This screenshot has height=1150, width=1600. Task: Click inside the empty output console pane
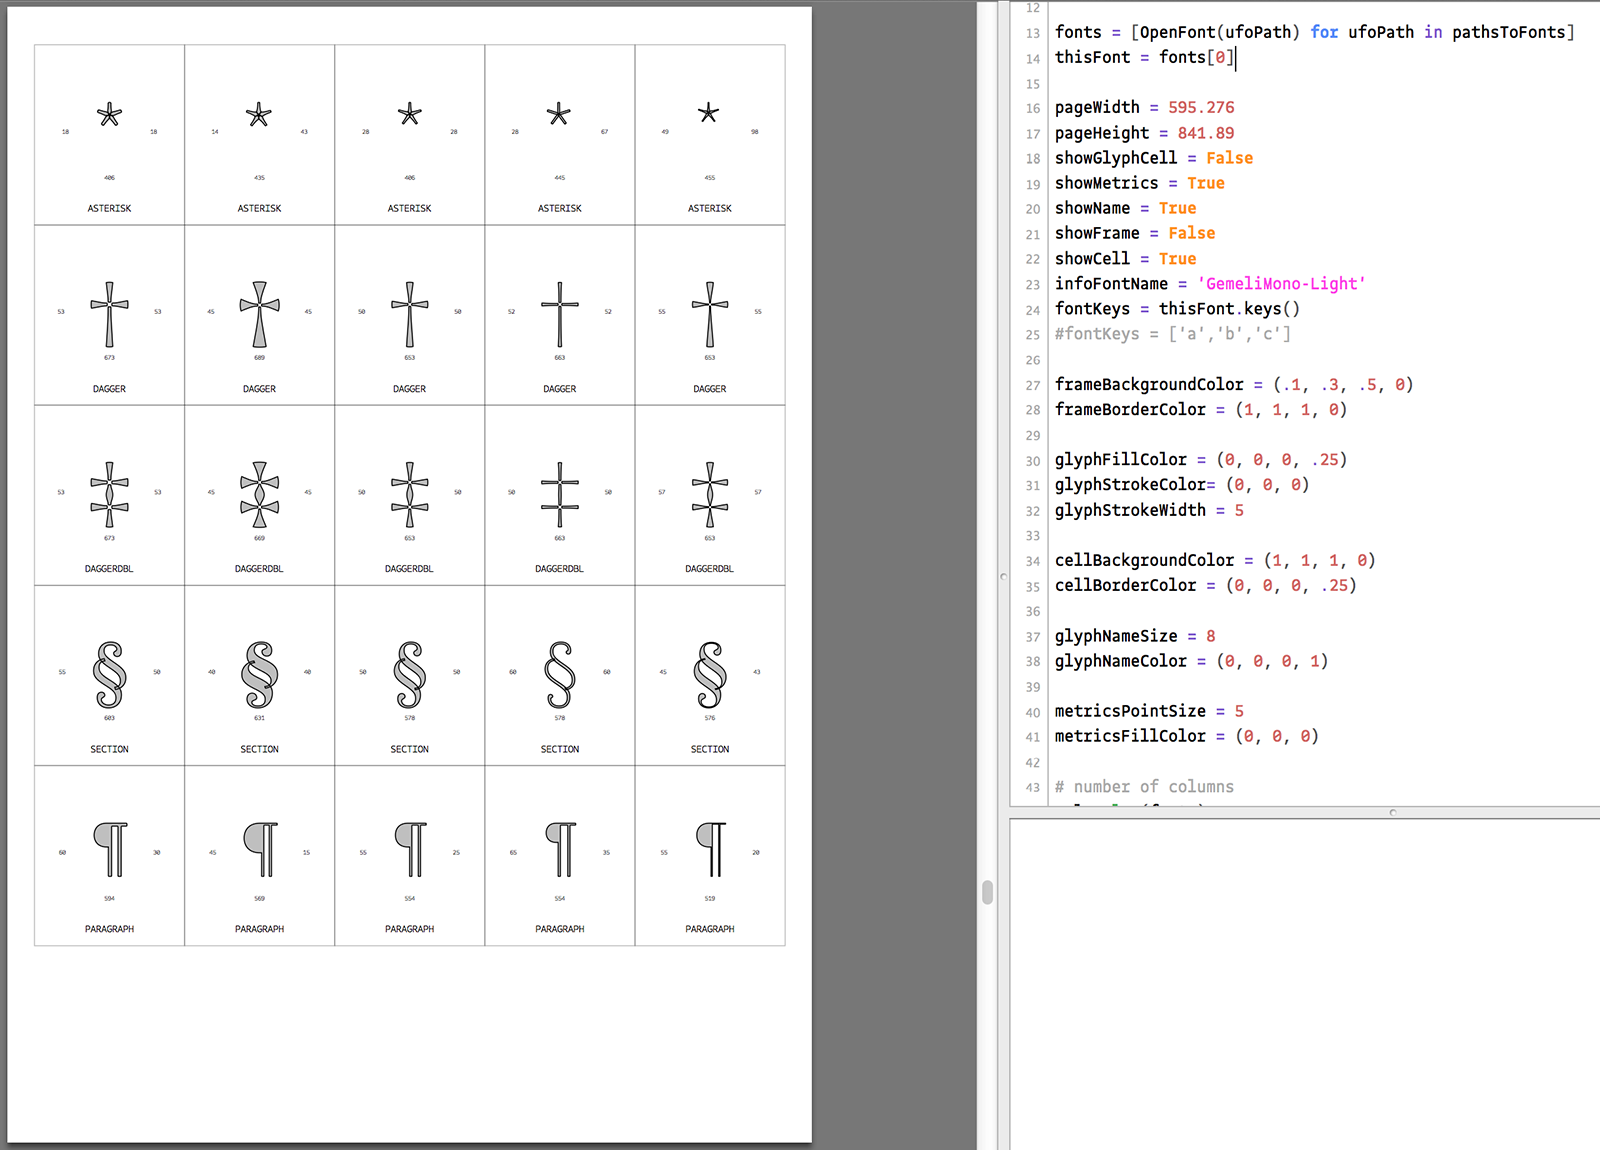(x=1300, y=980)
